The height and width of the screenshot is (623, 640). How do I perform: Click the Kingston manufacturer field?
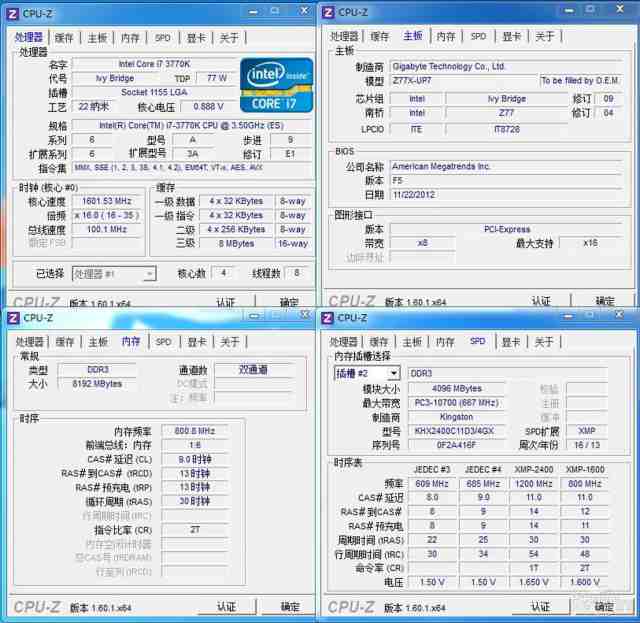click(456, 417)
